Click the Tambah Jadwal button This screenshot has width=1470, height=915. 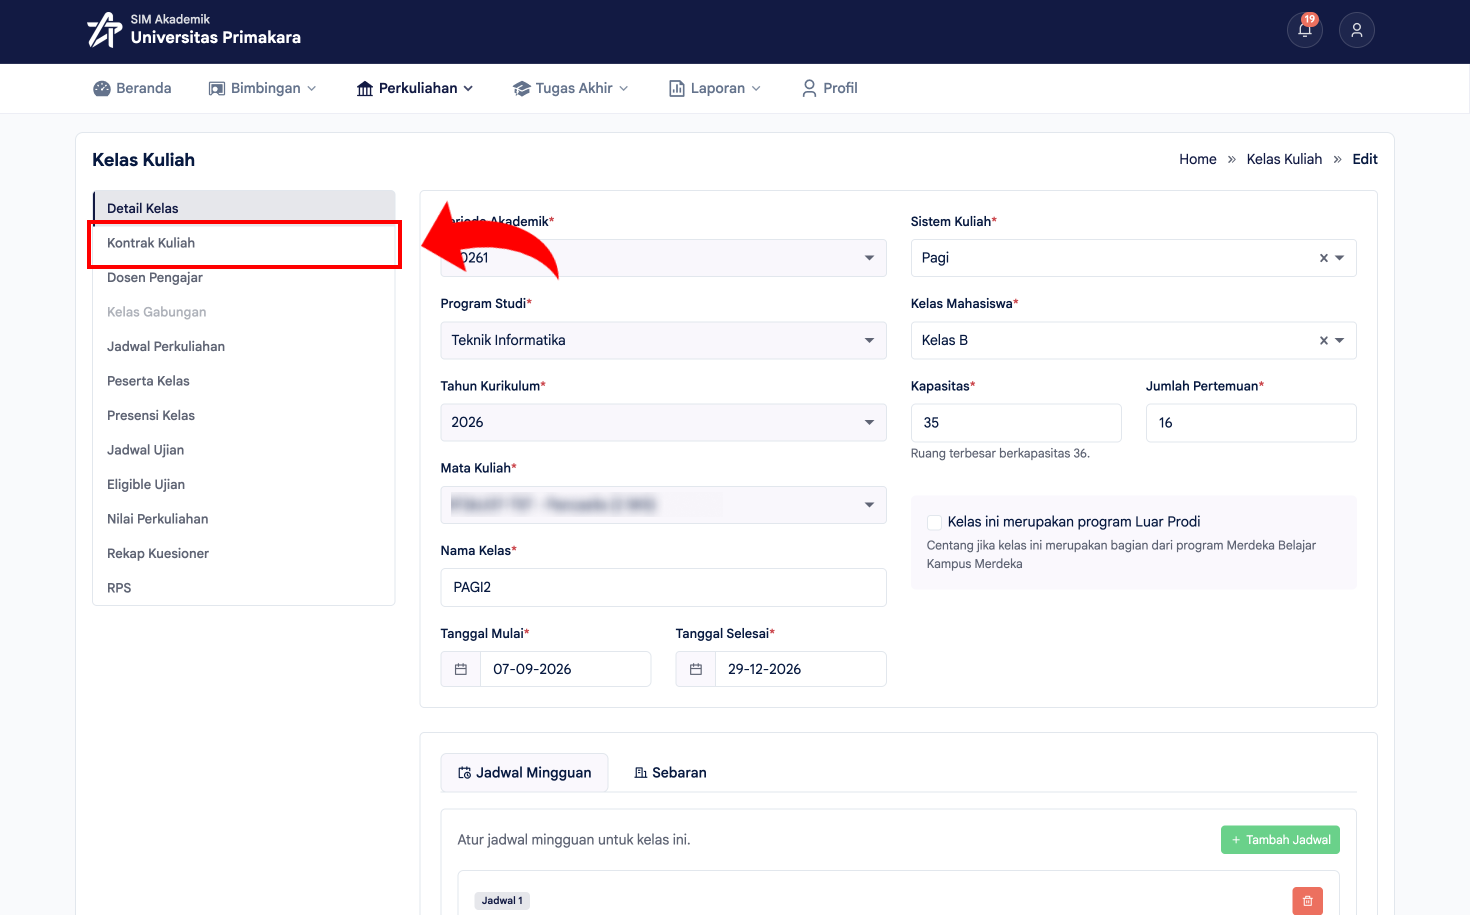click(1280, 840)
